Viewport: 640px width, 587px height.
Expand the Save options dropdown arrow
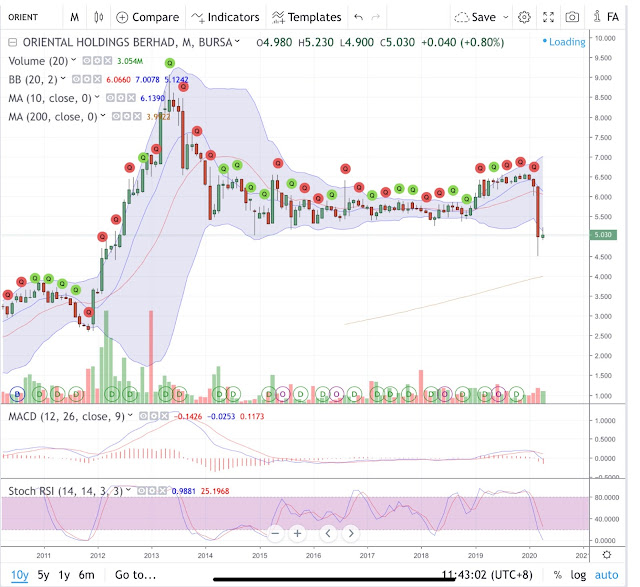506,17
